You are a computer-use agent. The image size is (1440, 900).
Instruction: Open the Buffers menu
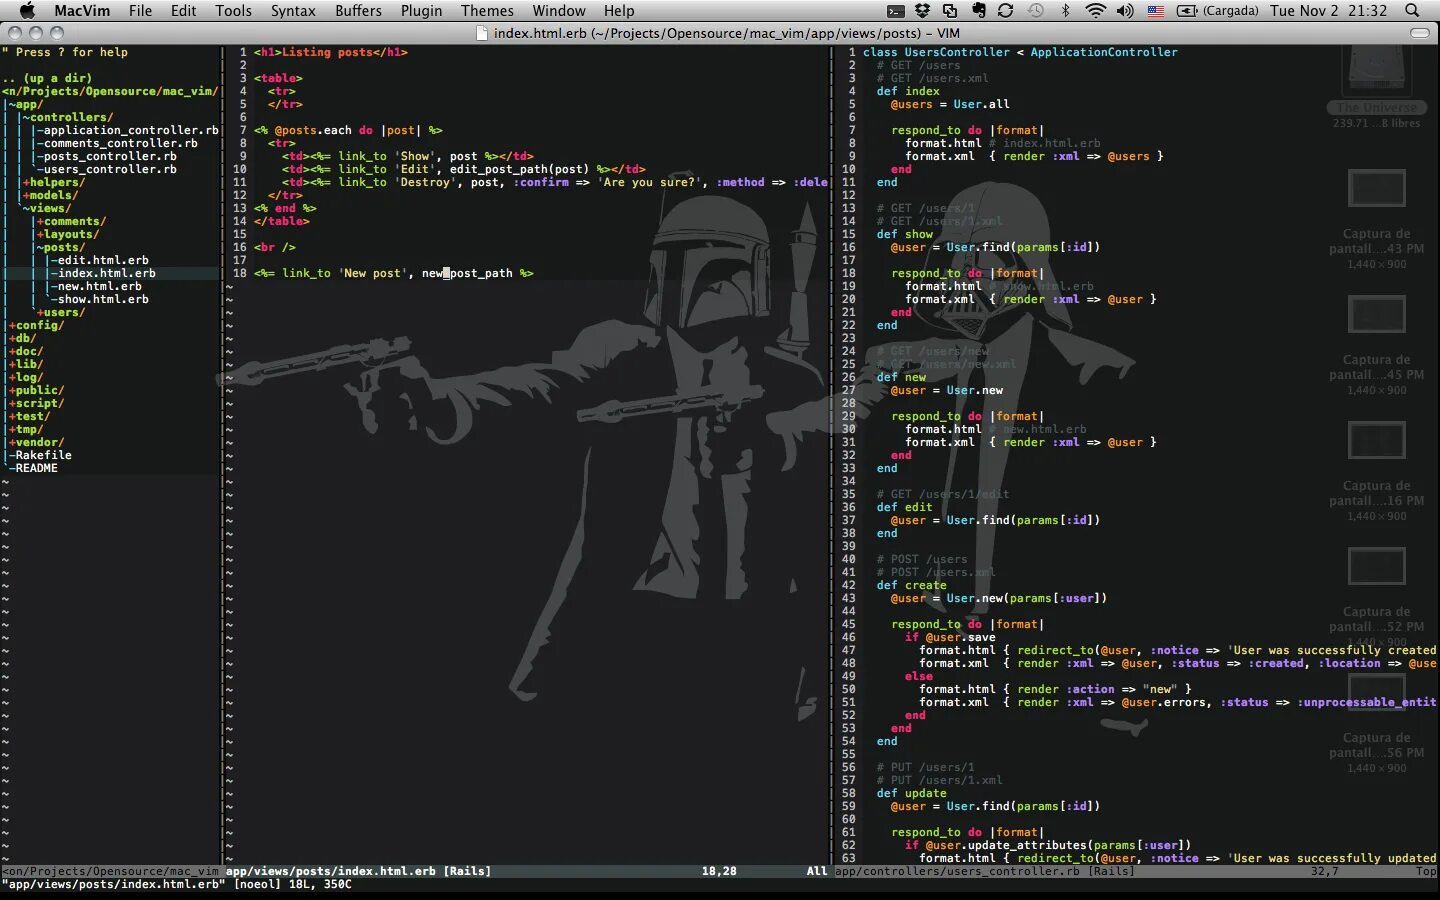pos(358,10)
